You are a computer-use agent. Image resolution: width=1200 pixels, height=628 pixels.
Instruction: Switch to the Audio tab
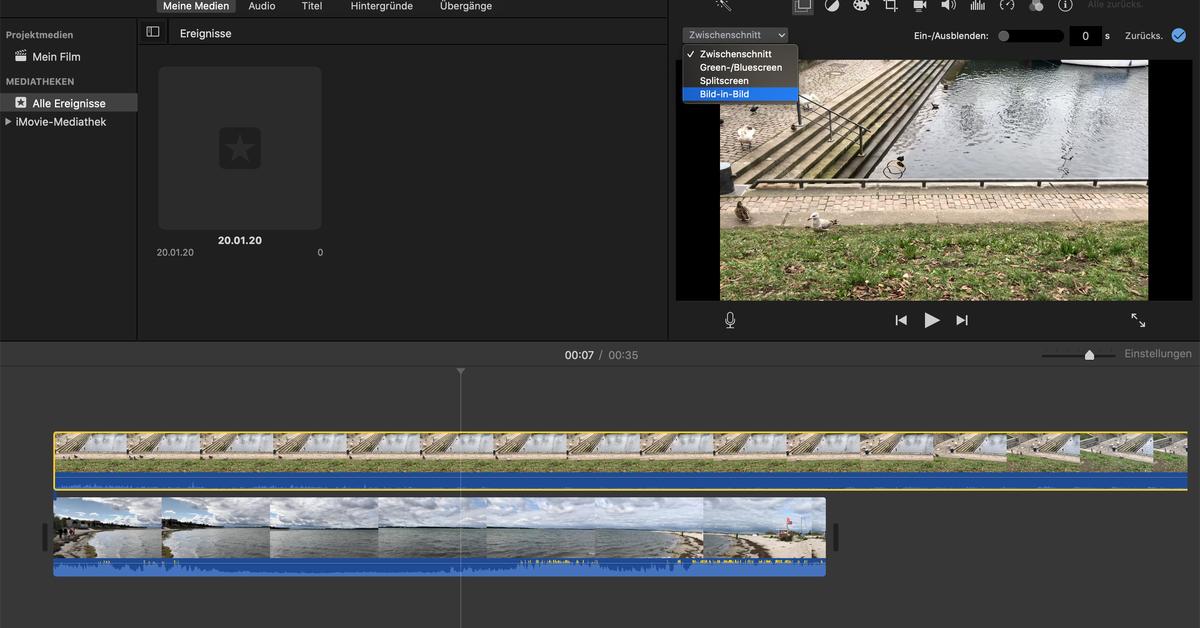pyautogui.click(x=262, y=6)
